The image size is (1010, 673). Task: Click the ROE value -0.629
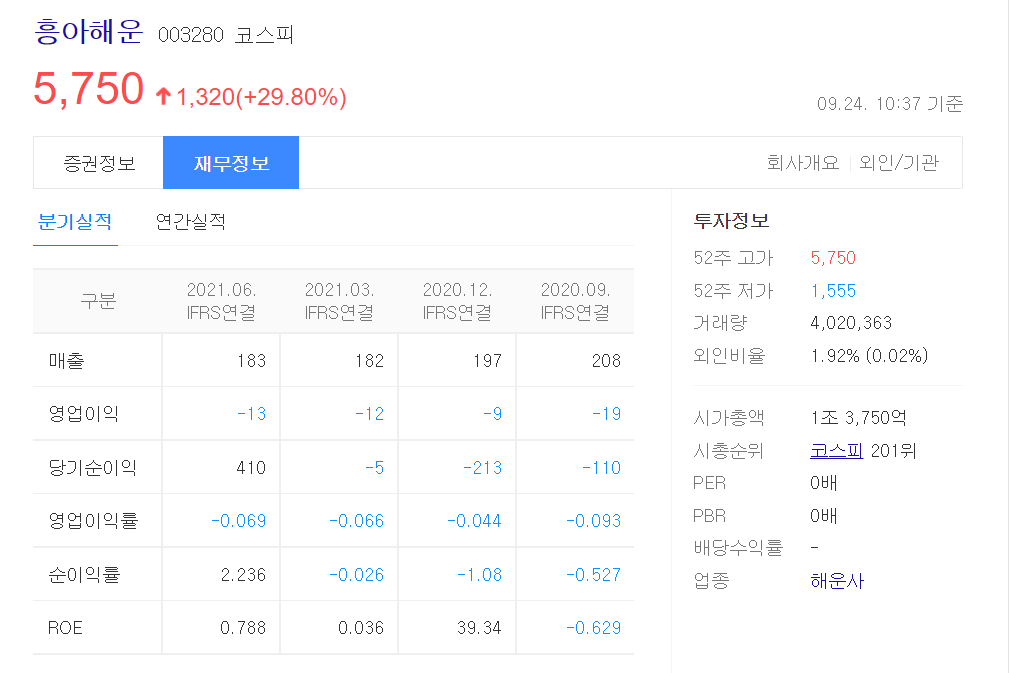pyautogui.click(x=593, y=628)
